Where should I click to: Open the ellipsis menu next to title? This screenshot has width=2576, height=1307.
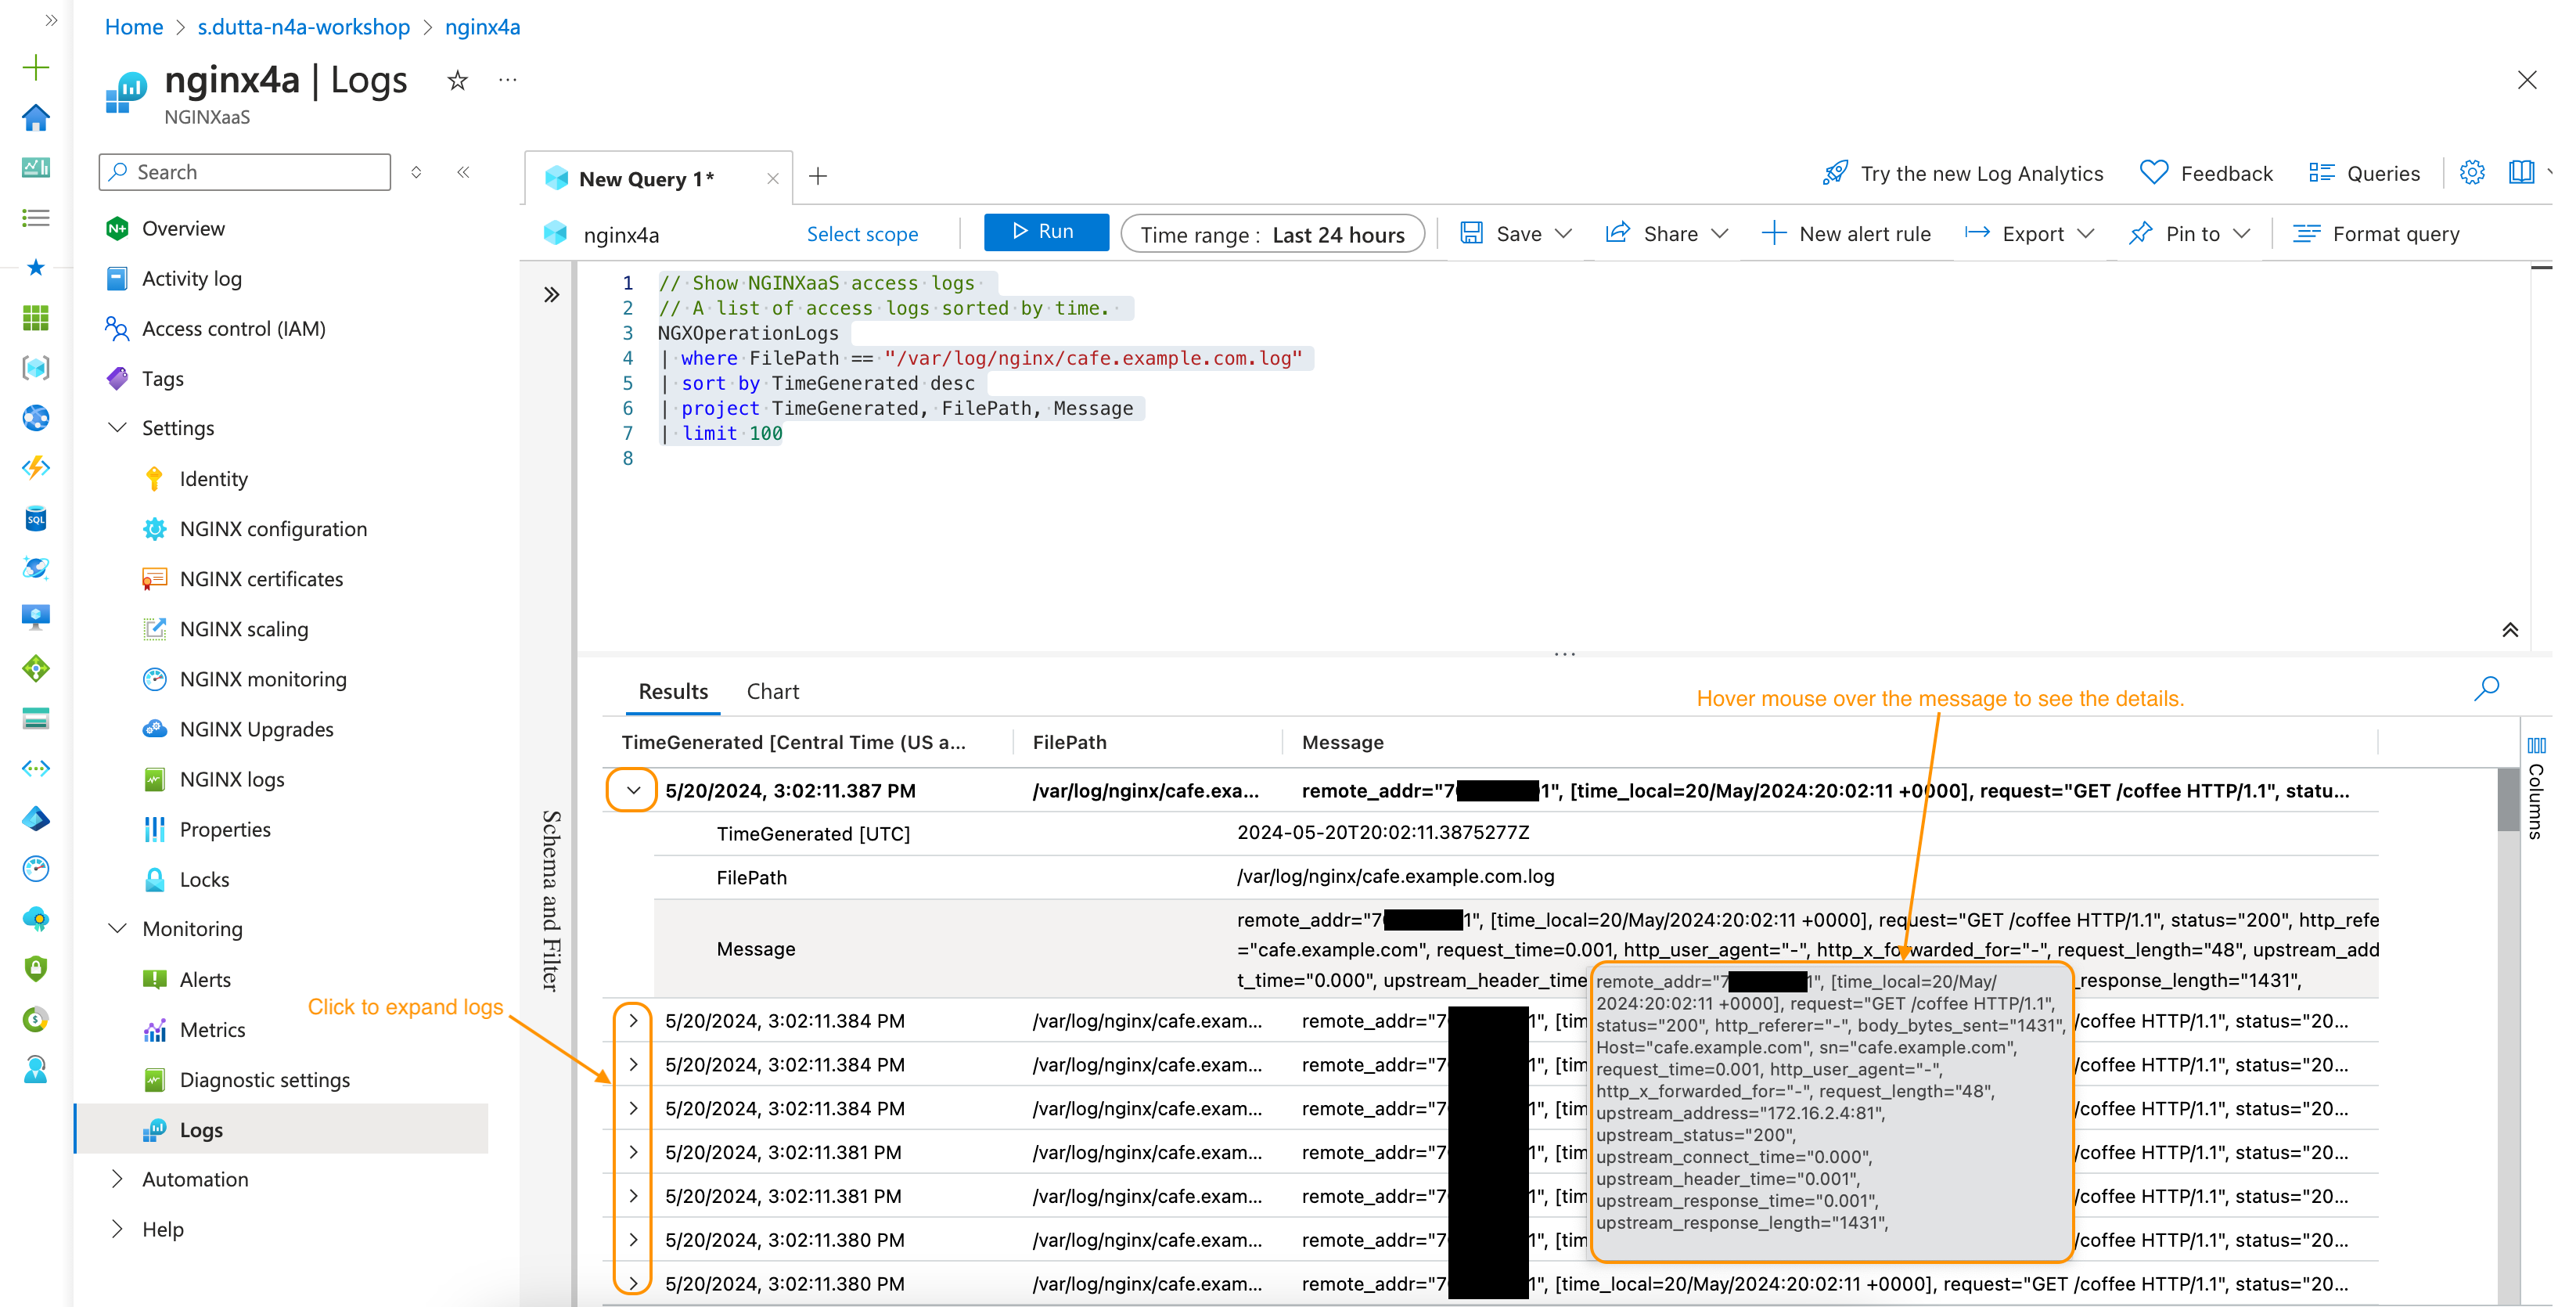(508, 80)
